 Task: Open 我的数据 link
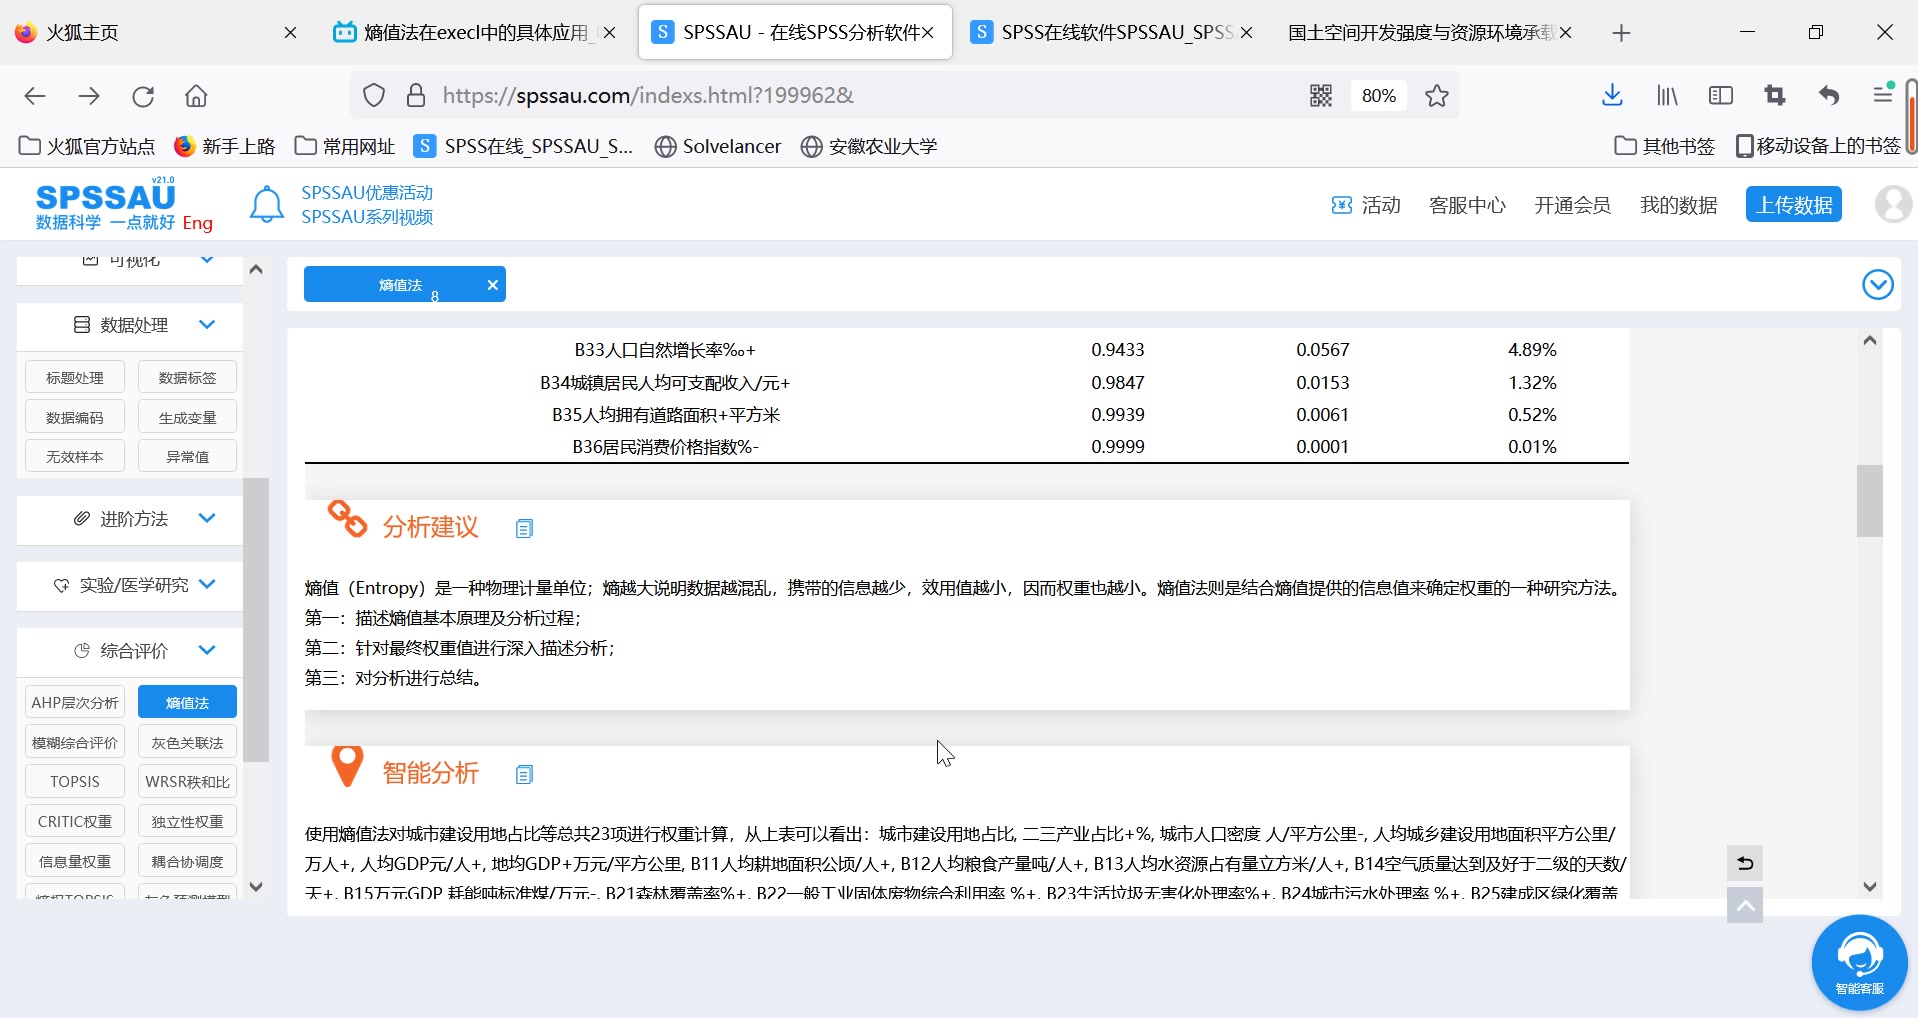click(1678, 205)
